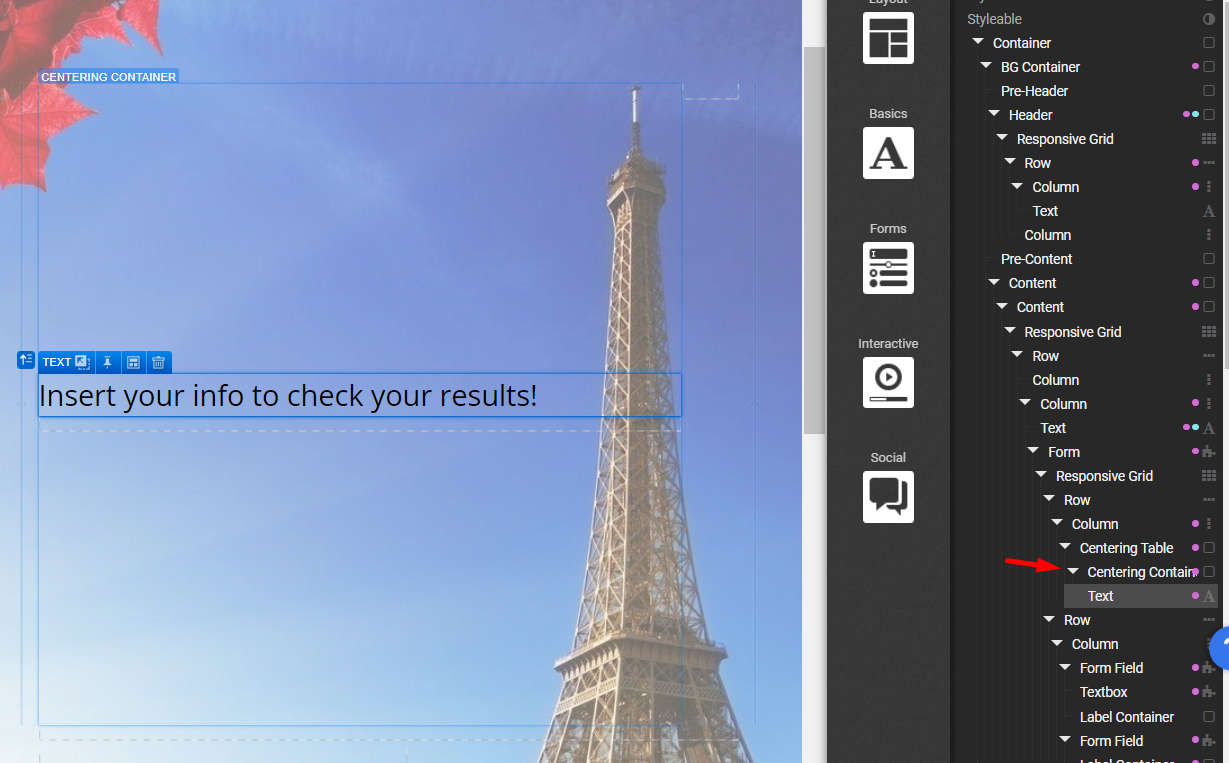Collapse the Form Field arrow above Textbox

(x=1065, y=667)
